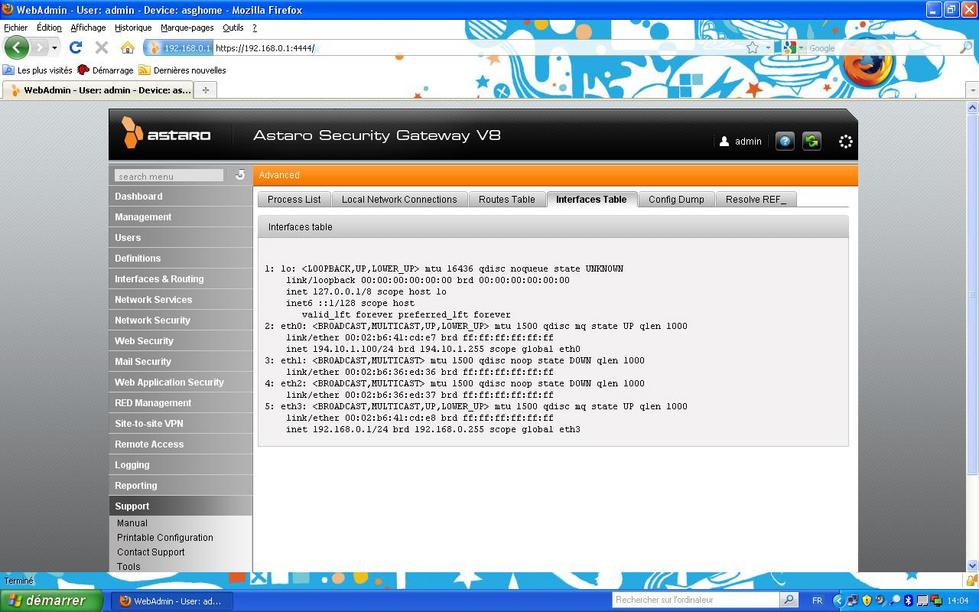Viewport: 979px width, 612px height.
Task: Go to Firefox home page icon
Action: tap(127, 47)
